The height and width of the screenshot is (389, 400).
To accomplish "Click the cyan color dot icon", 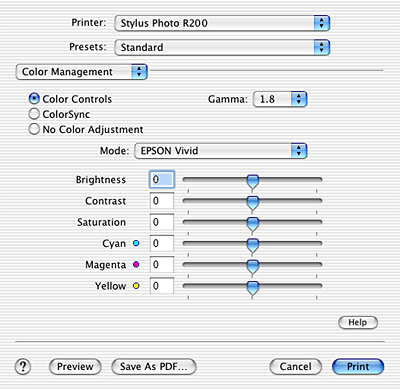I will pos(136,243).
